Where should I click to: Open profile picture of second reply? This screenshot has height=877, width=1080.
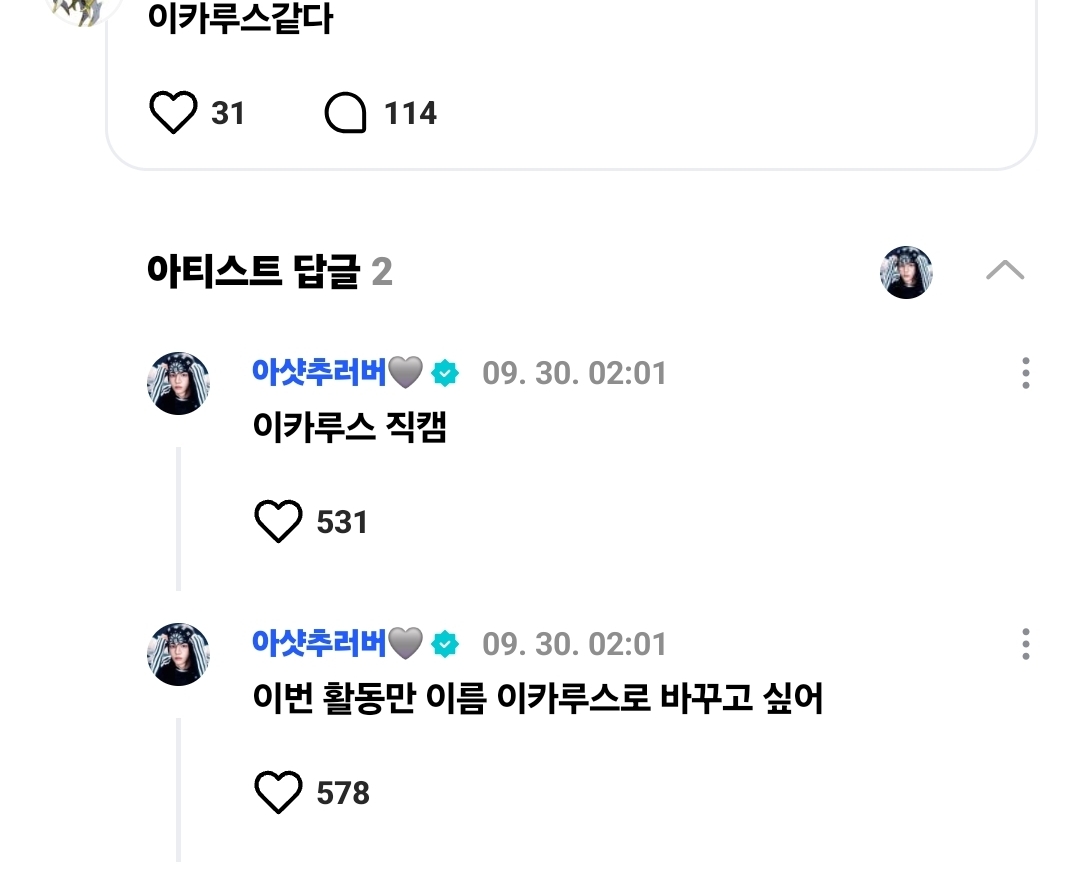178,654
